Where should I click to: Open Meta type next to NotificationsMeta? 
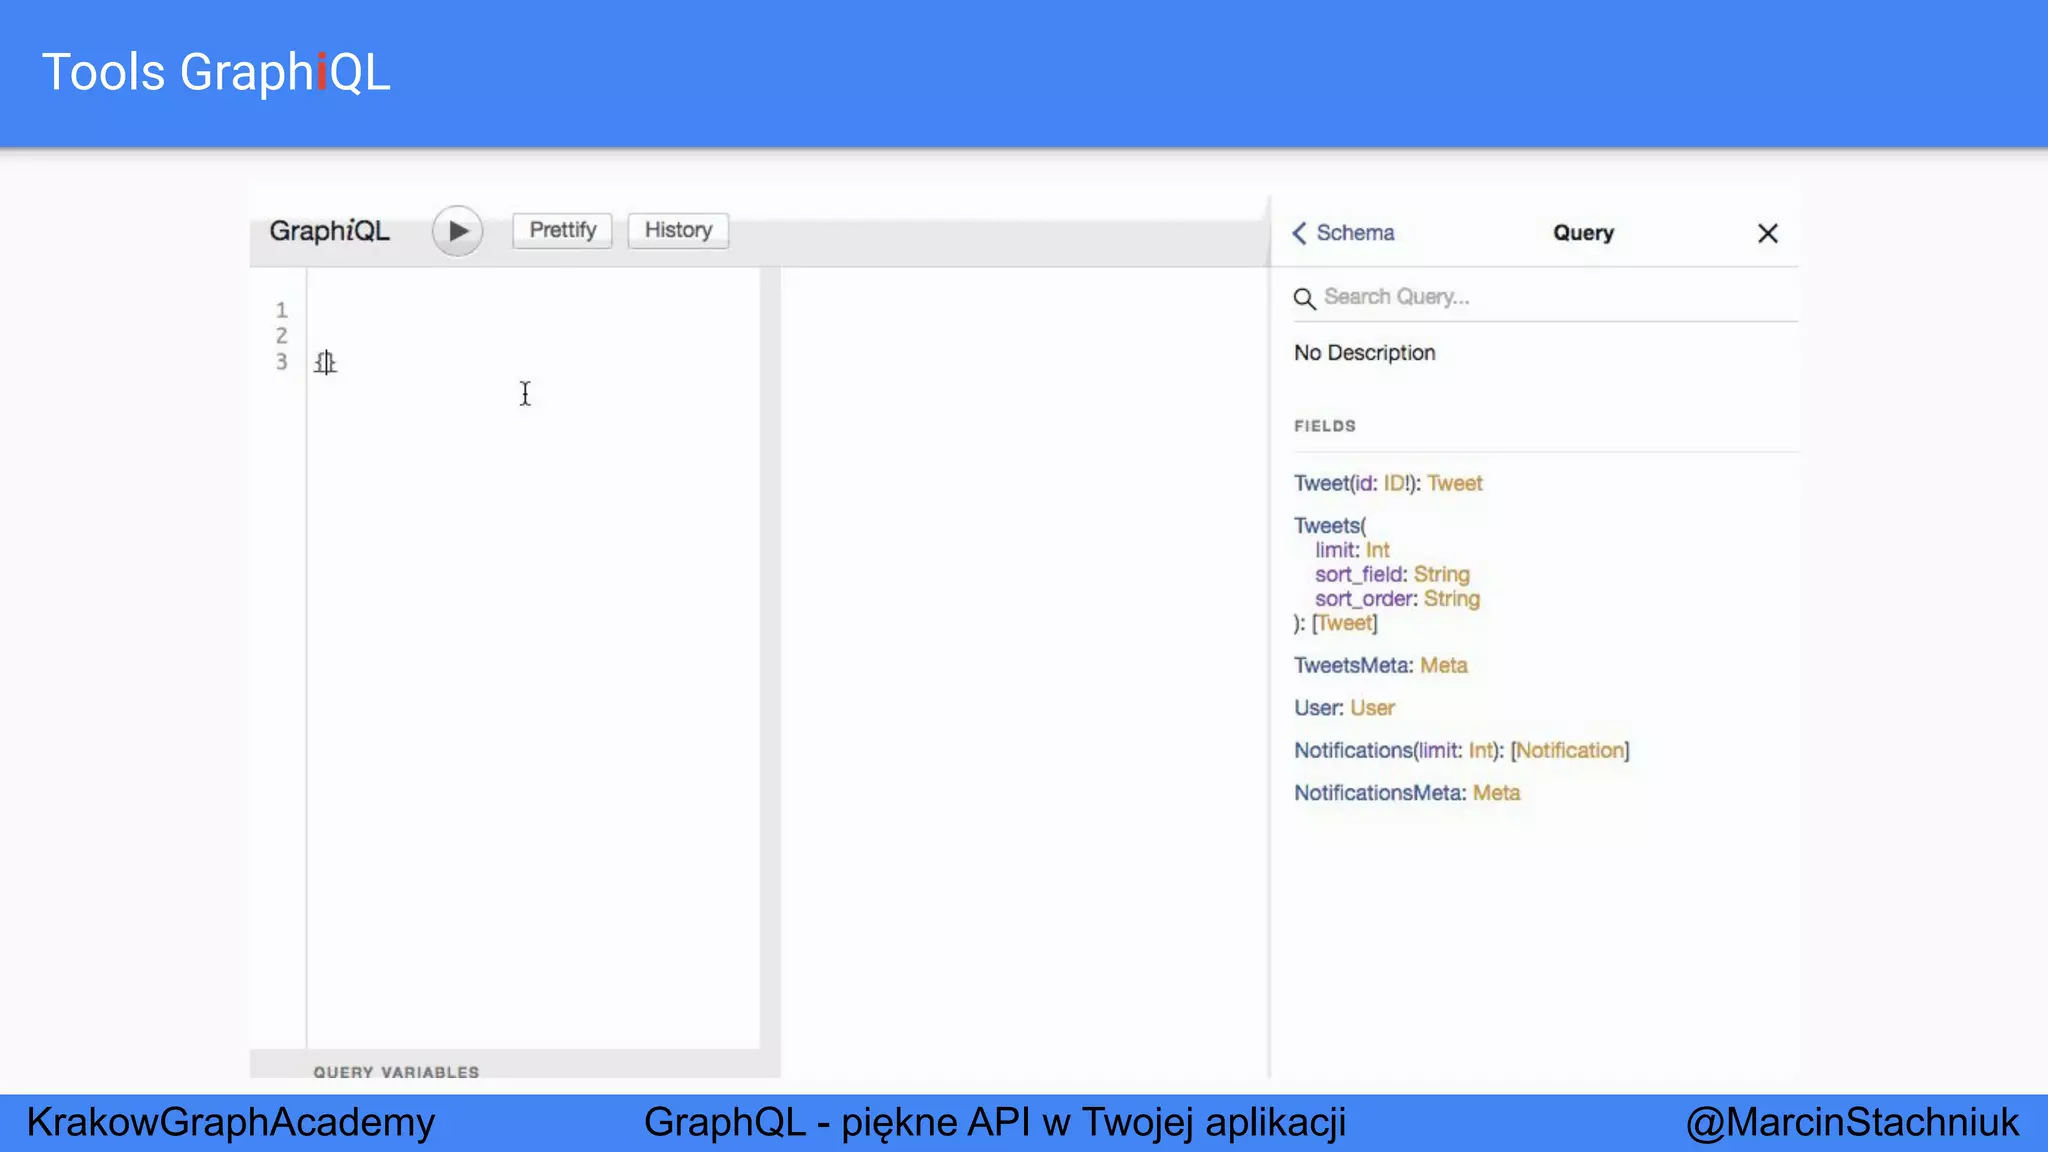tap(1496, 793)
